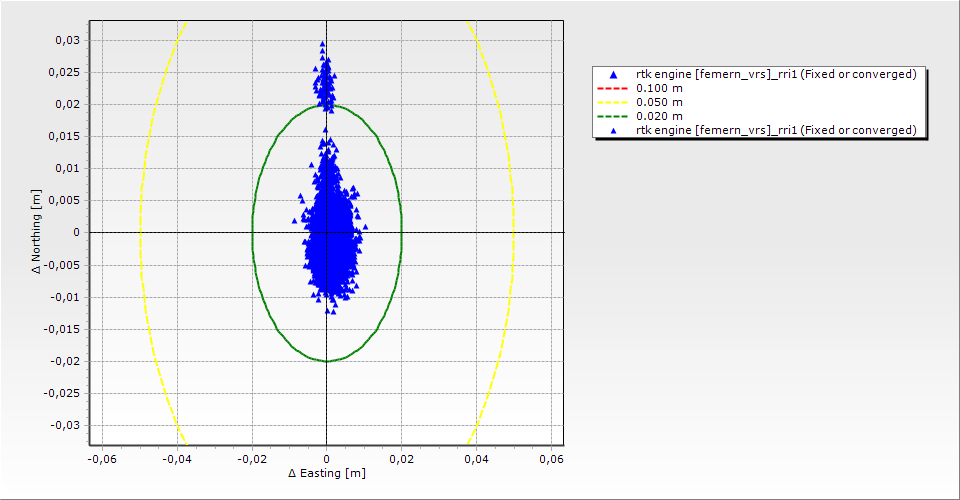This screenshot has width=960, height=500.
Task: Click the Δ Northing [m] axis title
Action: pos(38,233)
